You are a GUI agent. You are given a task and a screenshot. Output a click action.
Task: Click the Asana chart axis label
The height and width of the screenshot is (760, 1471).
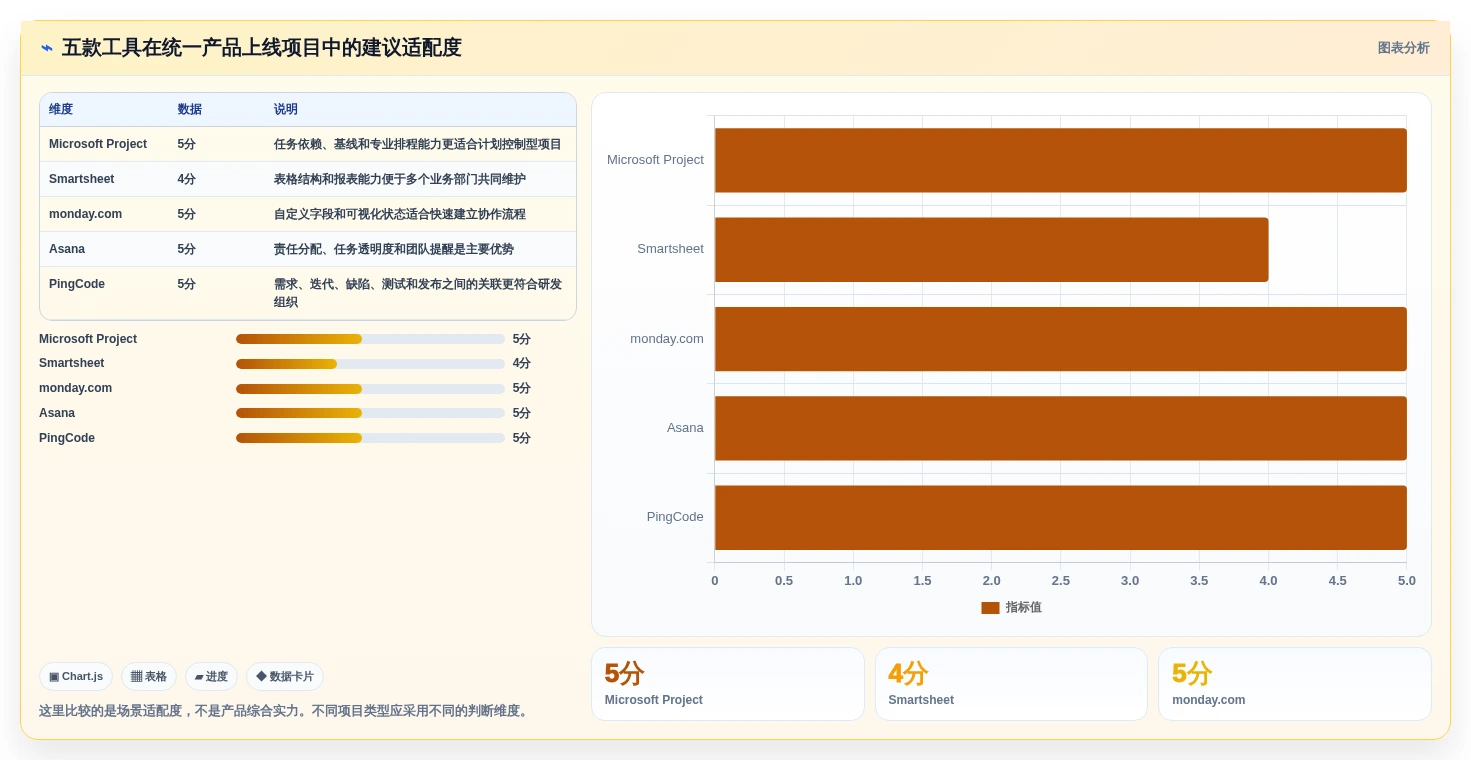[685, 428]
